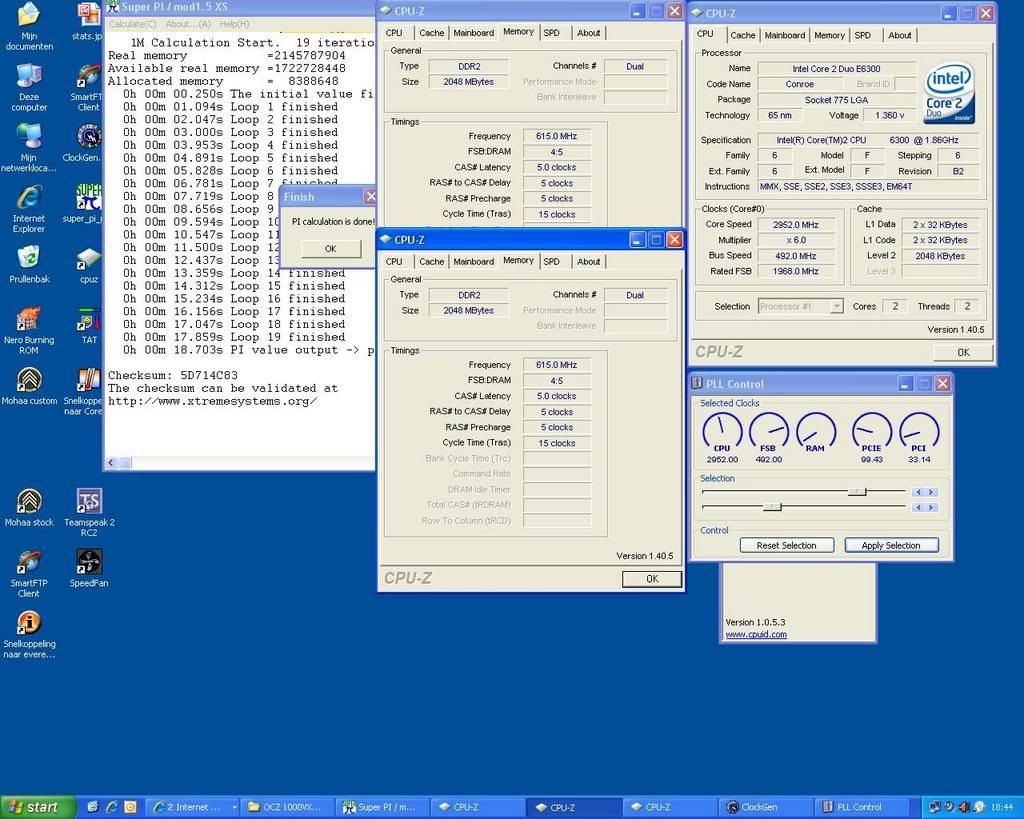Click OK in the front CPU-Z memory window
Screen dimensions: 1024x819
point(652,579)
